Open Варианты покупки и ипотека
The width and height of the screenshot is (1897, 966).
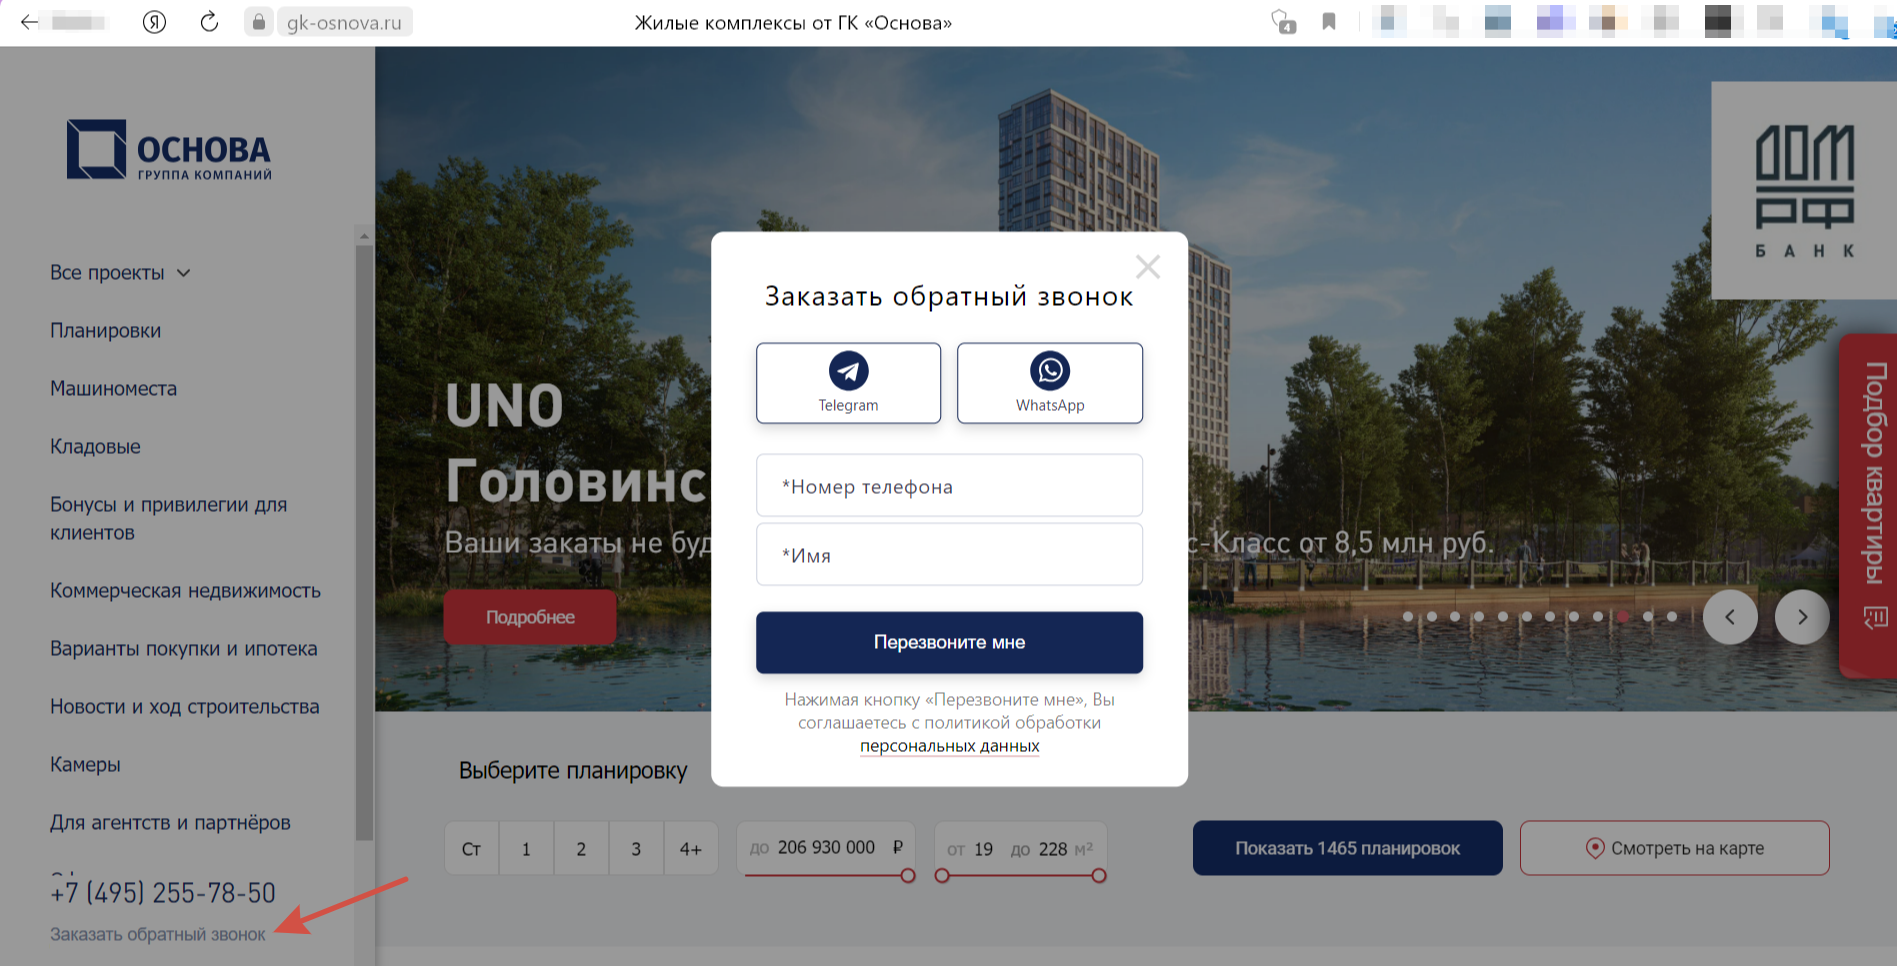[x=183, y=649]
